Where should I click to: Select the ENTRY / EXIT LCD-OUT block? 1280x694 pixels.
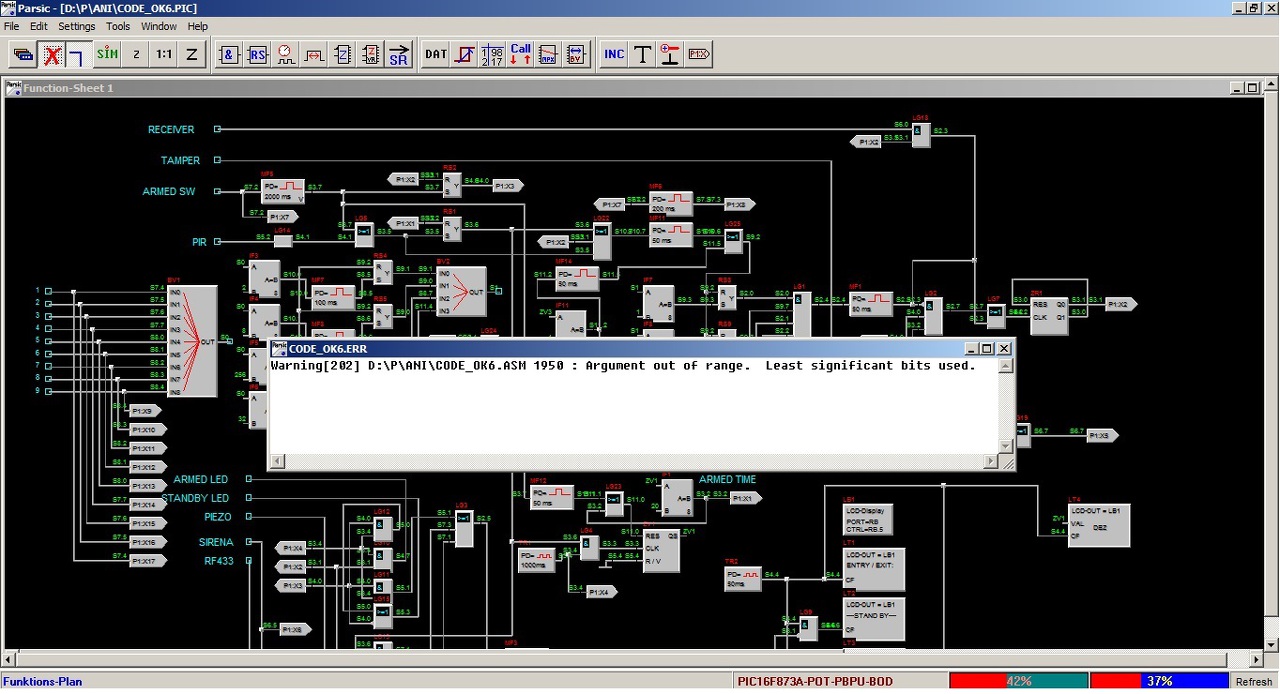tap(874, 569)
